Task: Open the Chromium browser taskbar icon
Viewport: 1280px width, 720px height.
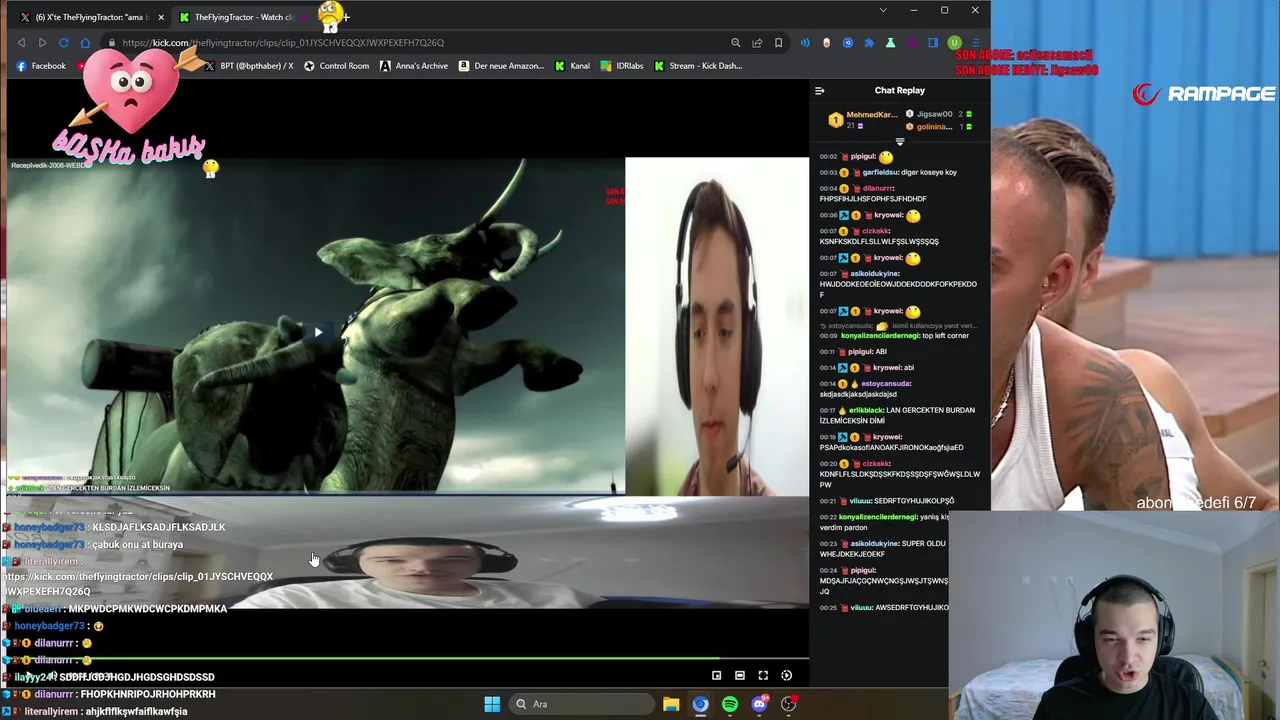Action: click(700, 704)
